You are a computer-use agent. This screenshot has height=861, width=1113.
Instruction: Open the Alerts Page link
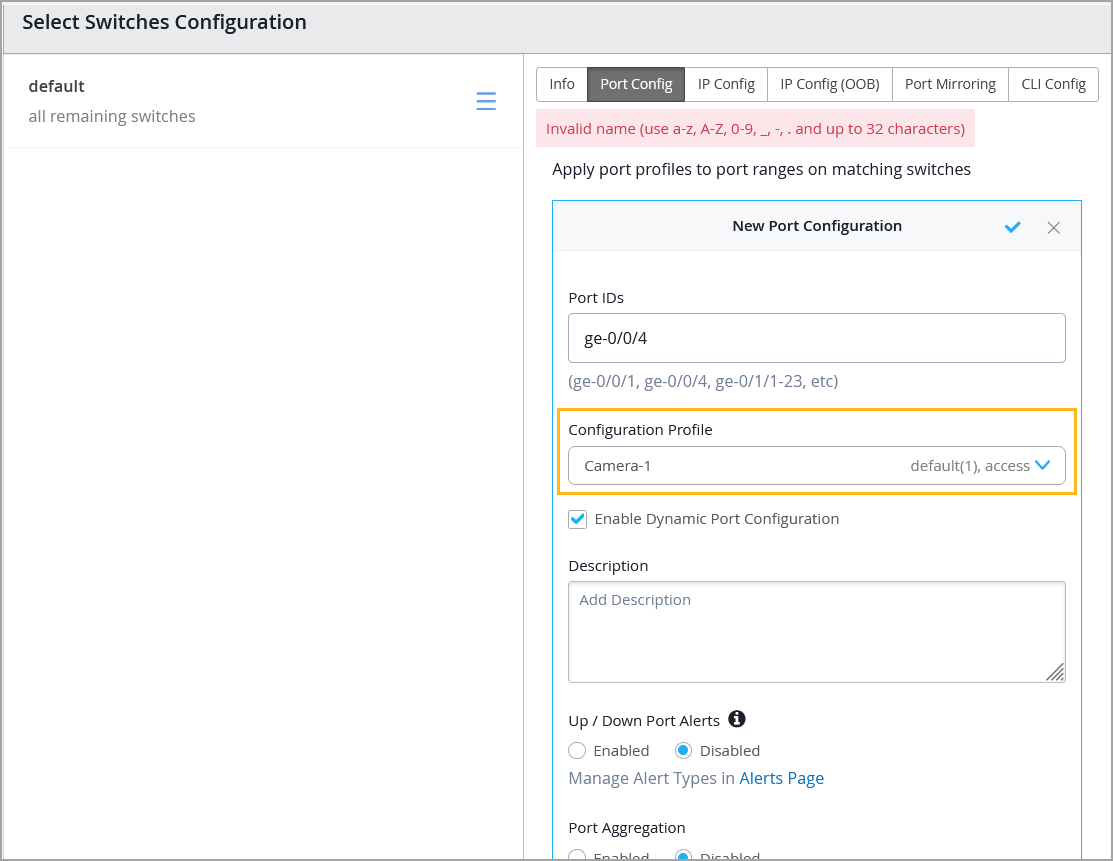pyautogui.click(x=781, y=778)
